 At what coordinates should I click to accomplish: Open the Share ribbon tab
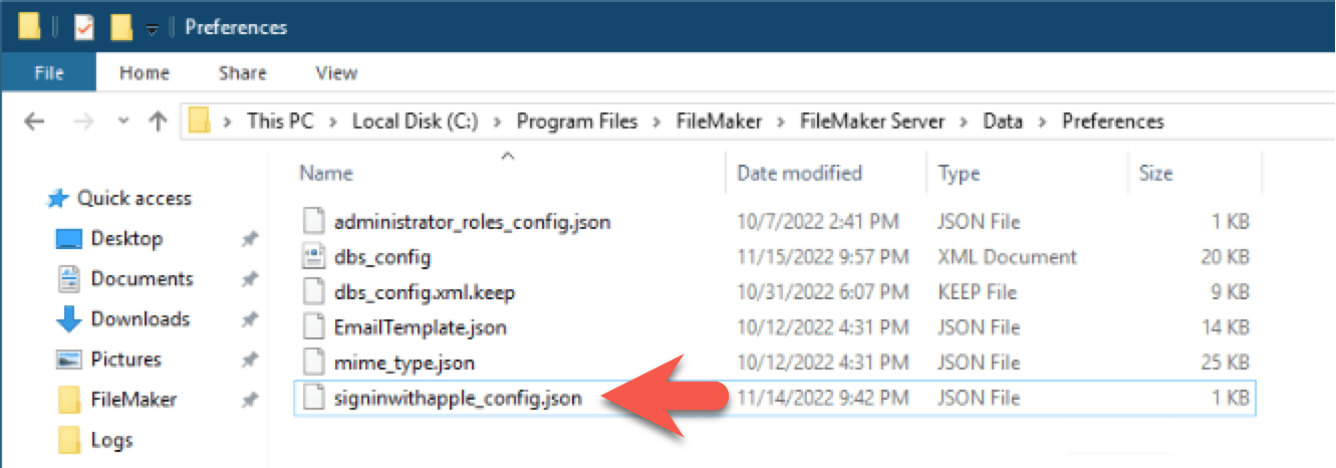click(242, 73)
